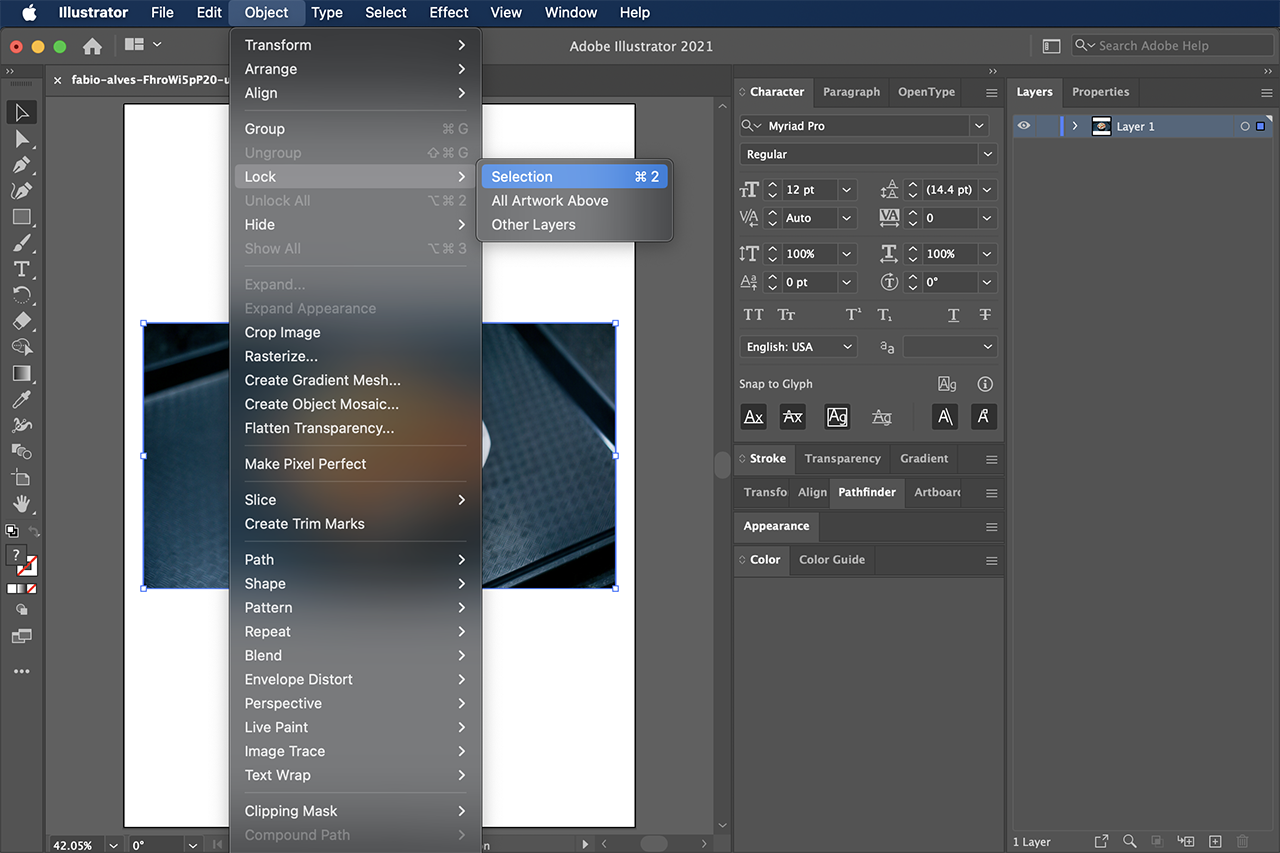Select the Rotate tool

21,295
